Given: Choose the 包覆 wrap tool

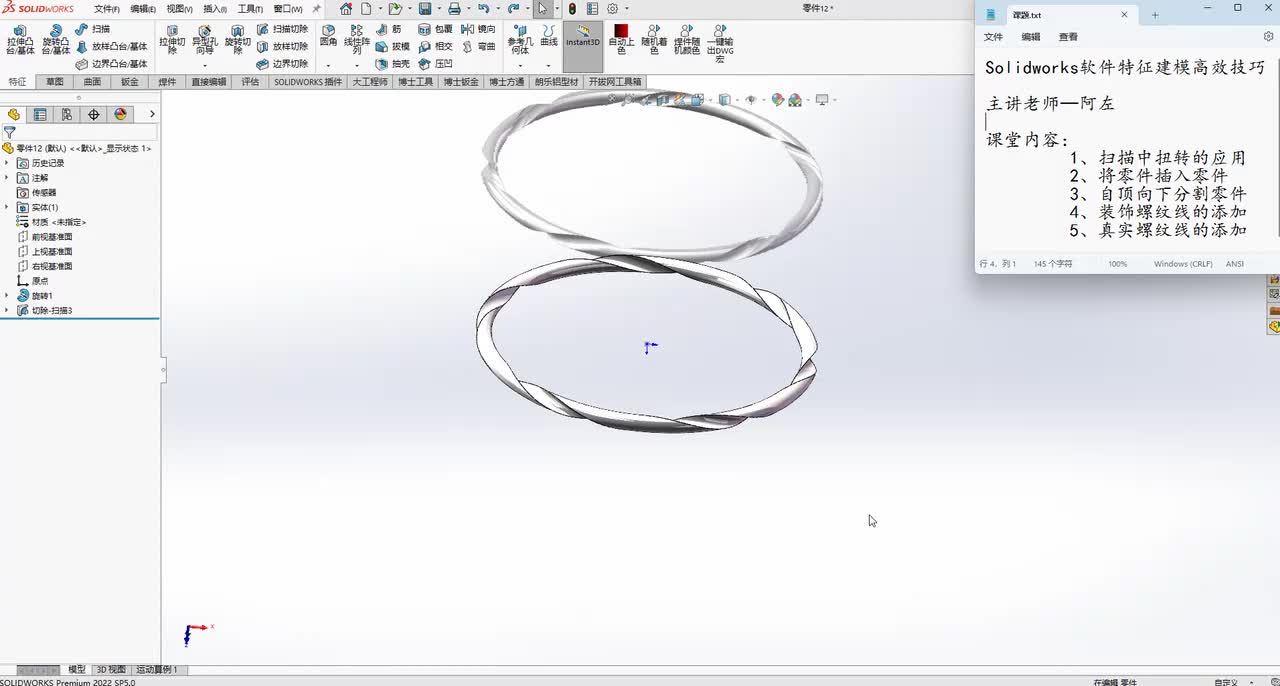Looking at the screenshot, I should pyautogui.click(x=436, y=29).
